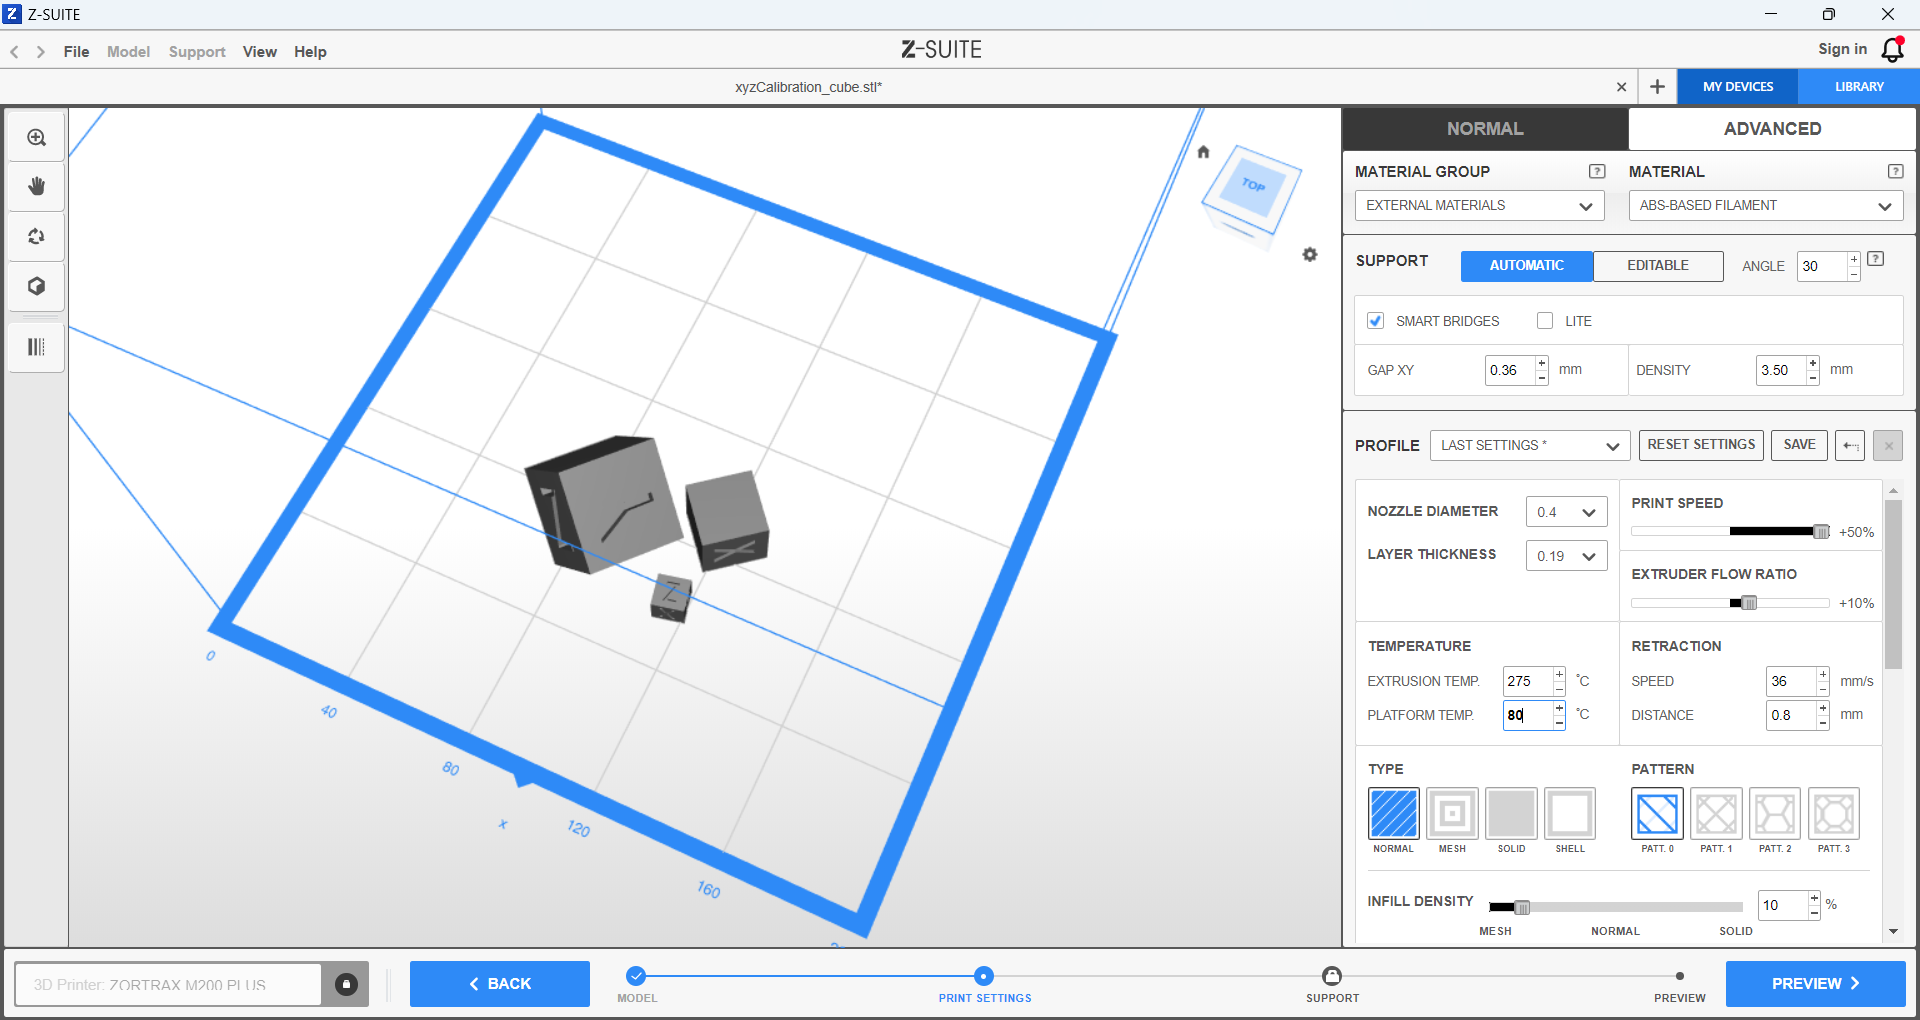Select Shell infill type

(1570, 813)
